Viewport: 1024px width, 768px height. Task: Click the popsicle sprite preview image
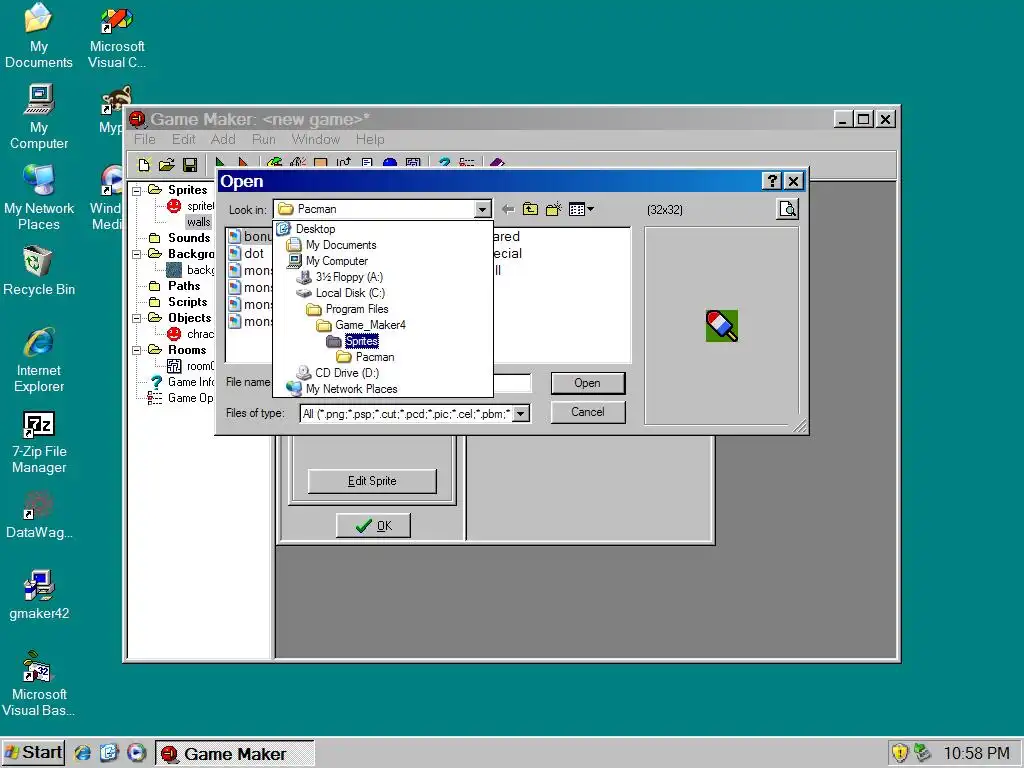coord(722,326)
